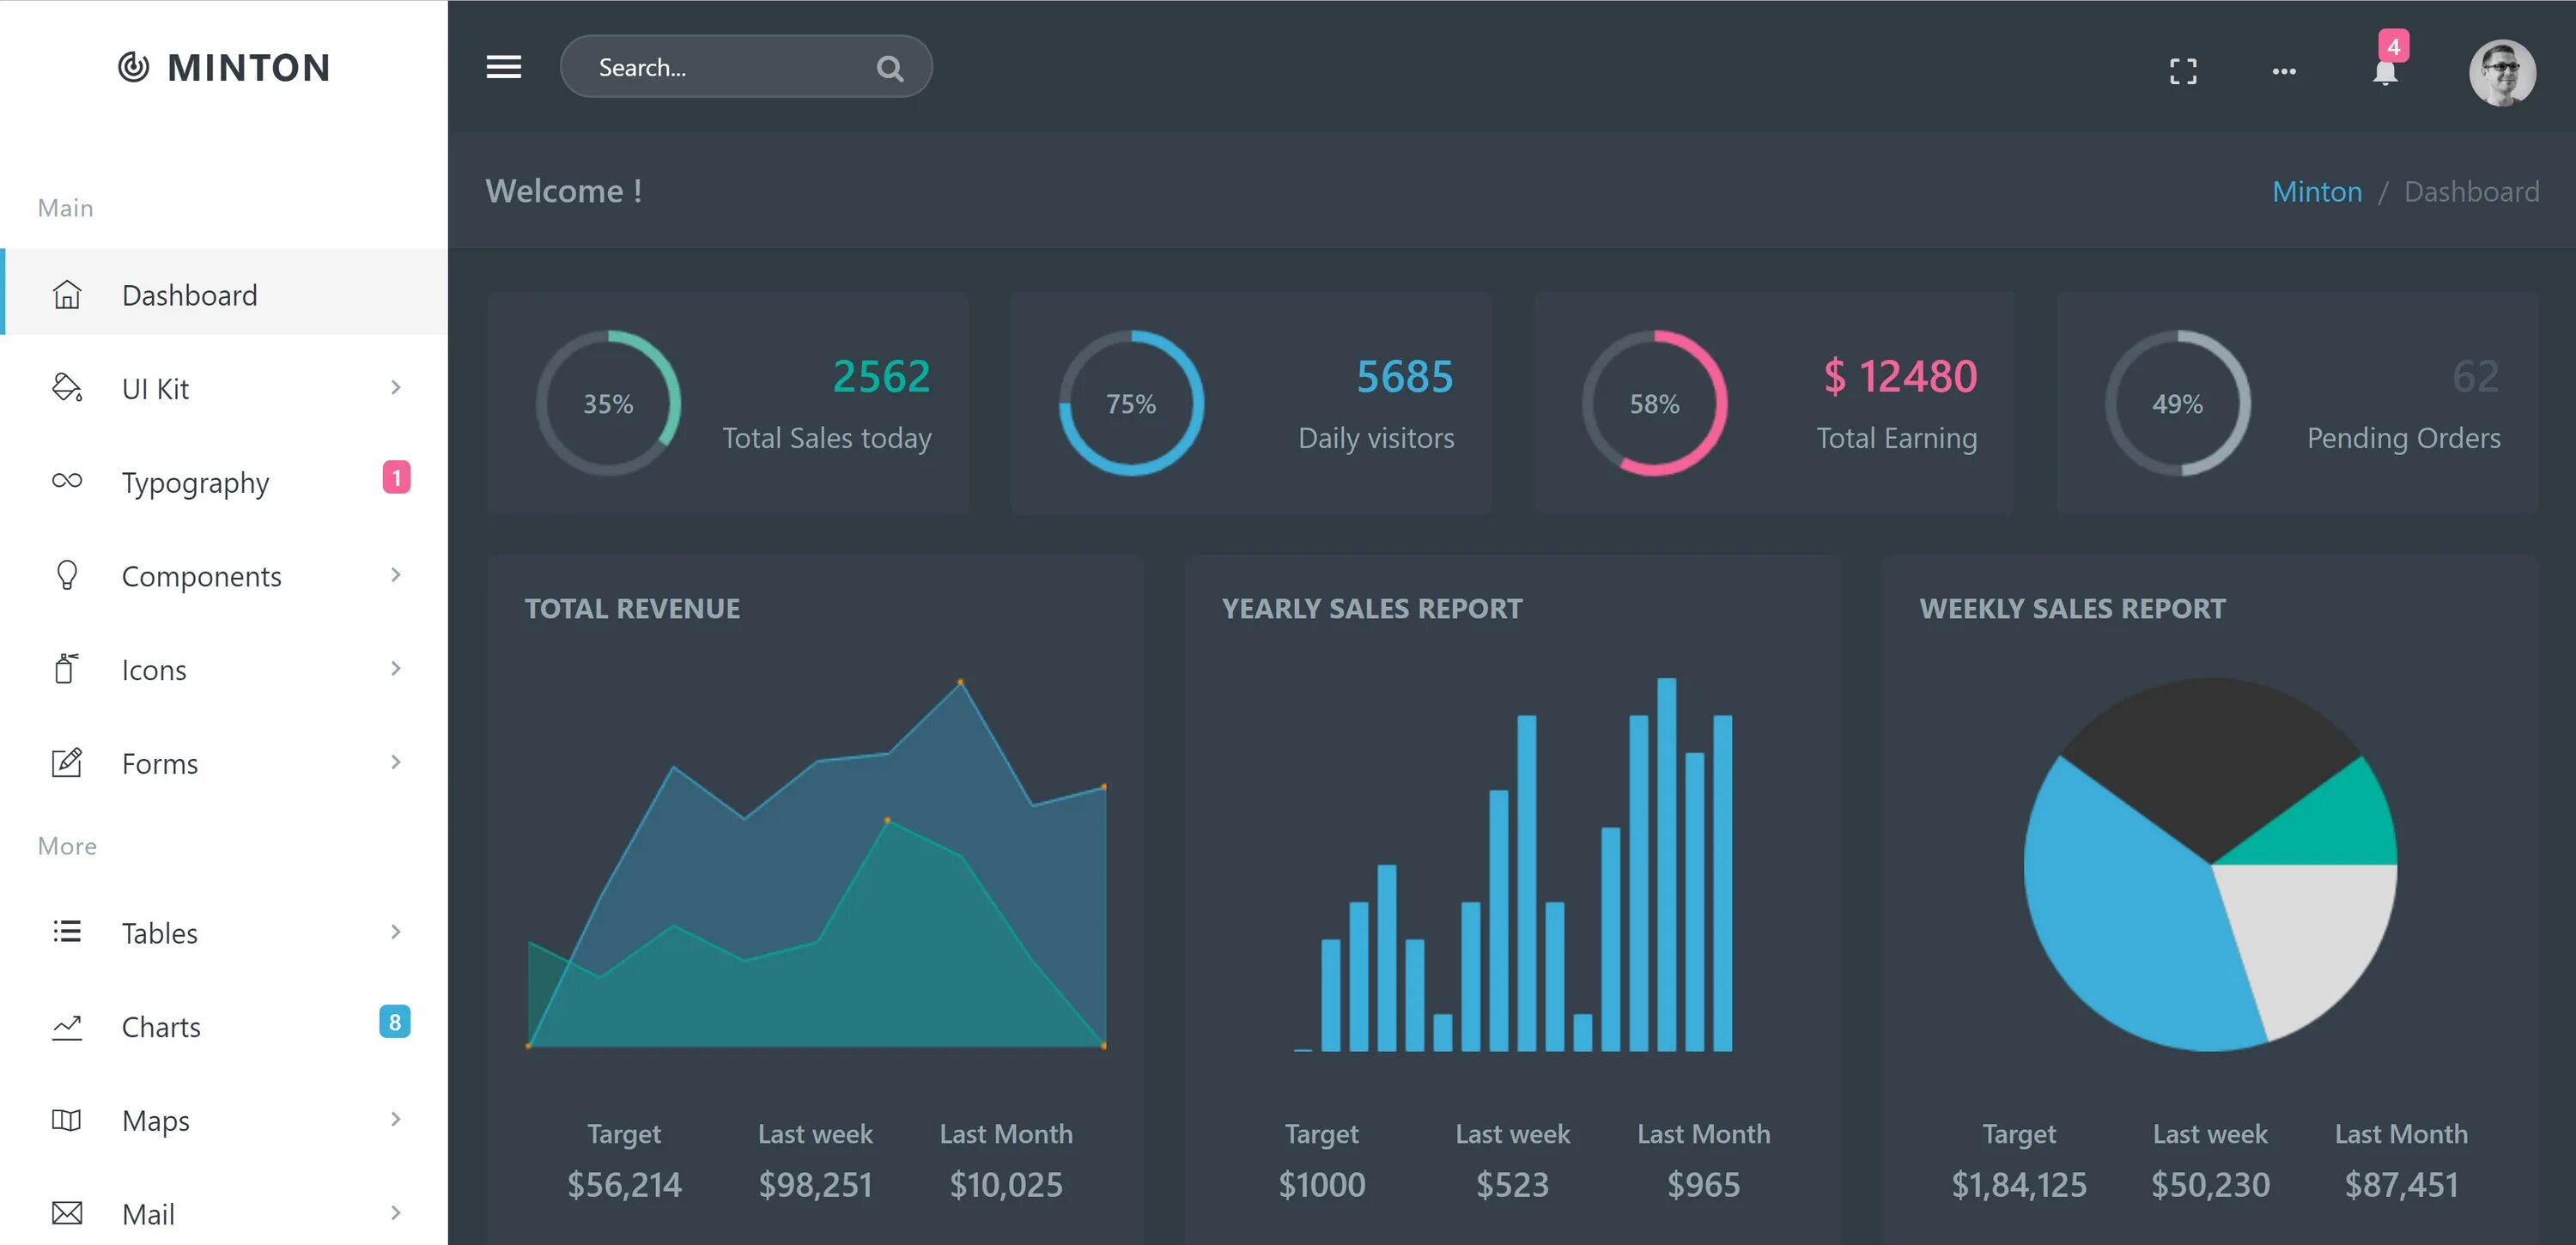Click the search magnifier icon
Viewport: 2576px width, 1245px height.
point(889,68)
